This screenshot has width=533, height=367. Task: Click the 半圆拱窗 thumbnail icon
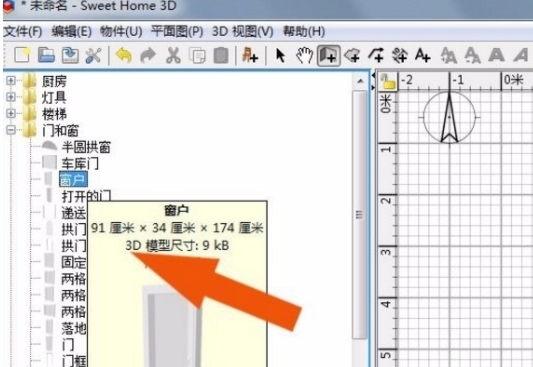[50, 146]
